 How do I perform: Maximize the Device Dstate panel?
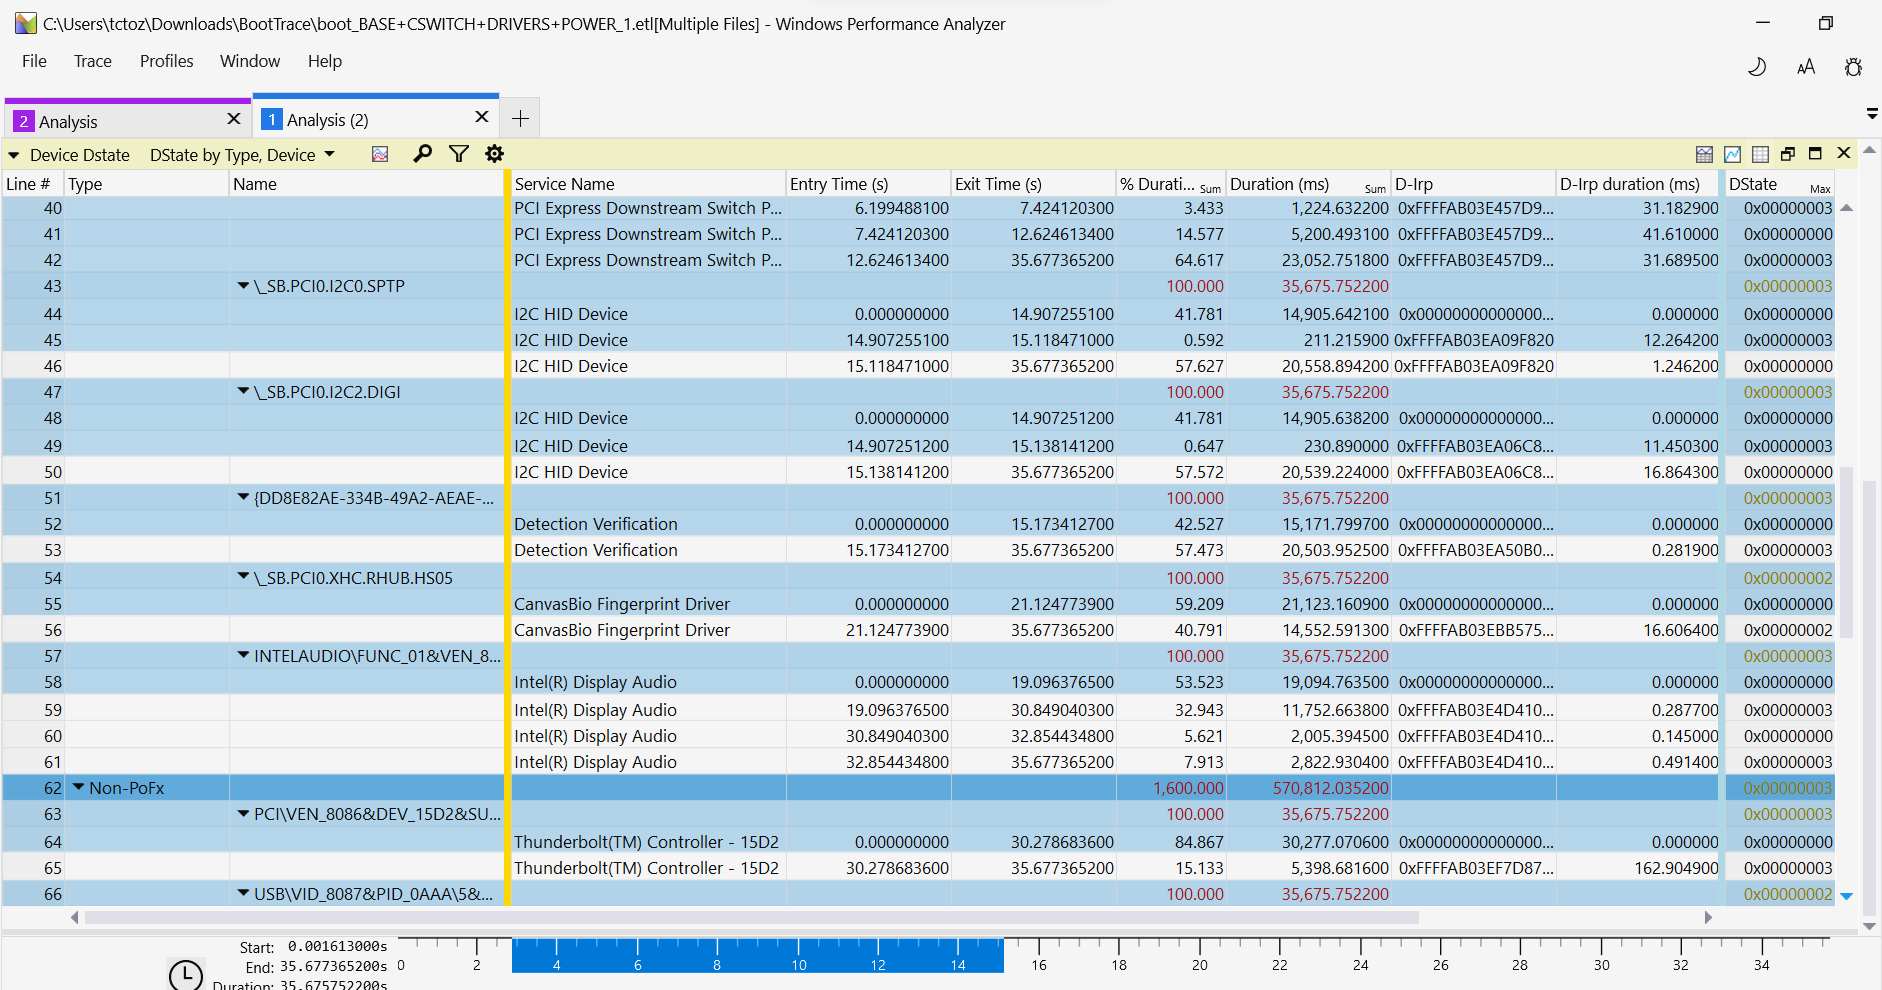click(1815, 154)
